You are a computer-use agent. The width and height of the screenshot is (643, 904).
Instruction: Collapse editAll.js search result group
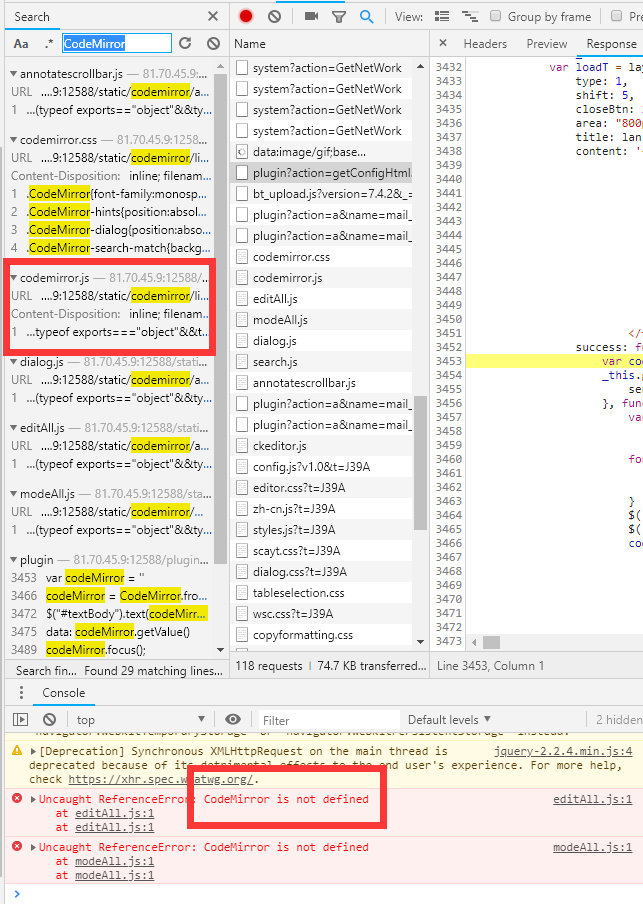click(13, 428)
